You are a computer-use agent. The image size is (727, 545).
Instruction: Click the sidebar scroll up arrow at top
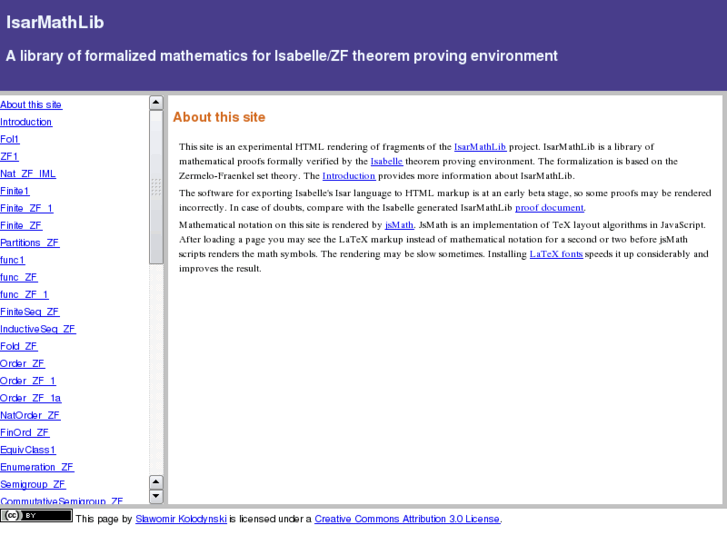point(156,102)
